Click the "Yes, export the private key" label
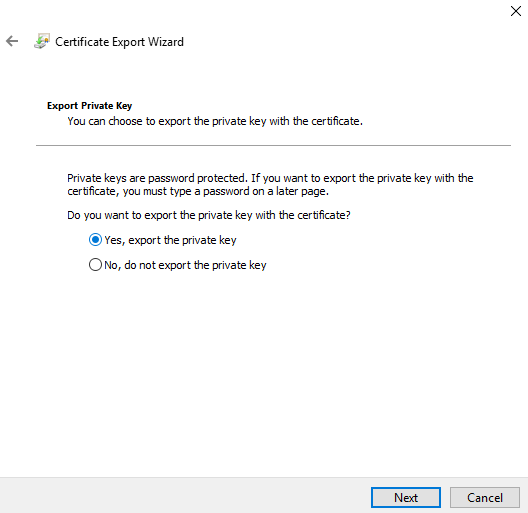This screenshot has height=513, width=528. click(x=170, y=240)
